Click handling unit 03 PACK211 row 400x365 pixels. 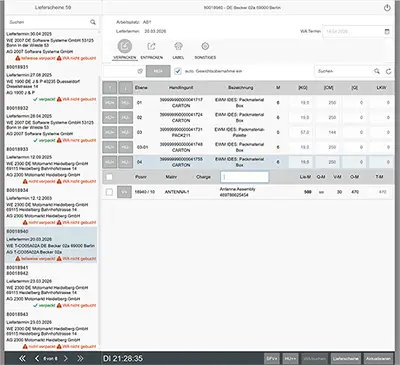247,132
